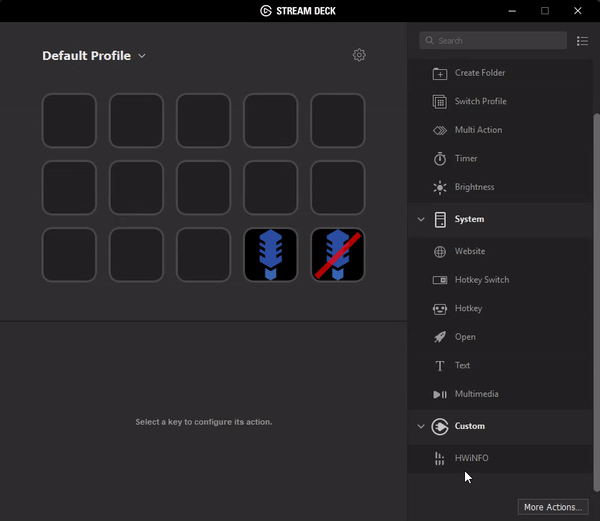Select the Brightness action label

point(474,187)
